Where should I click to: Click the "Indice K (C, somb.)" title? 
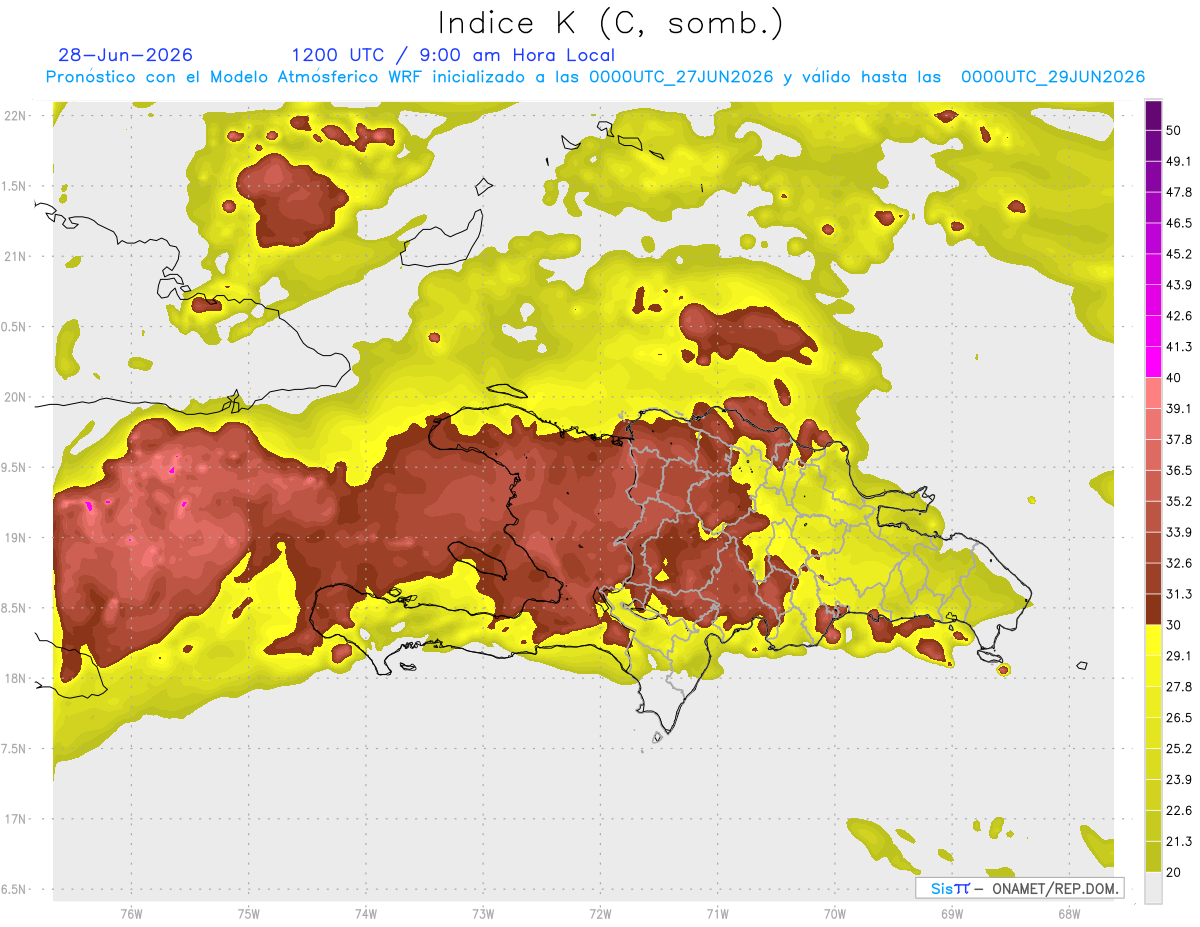pos(610,23)
